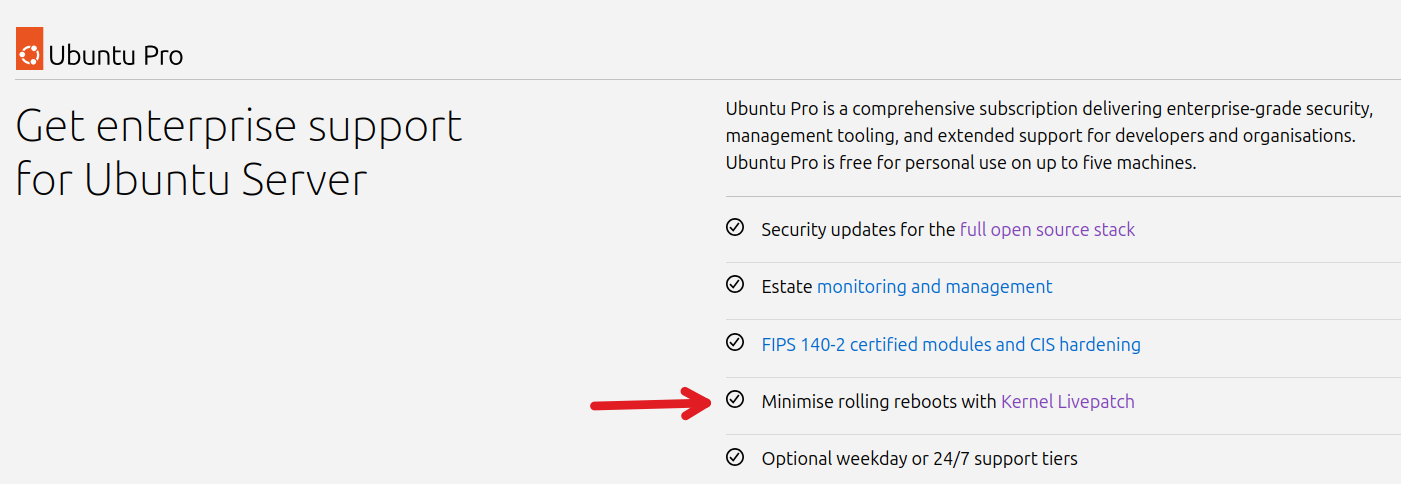The height and width of the screenshot is (484, 1401).
Task: Visit the Kernel Livepatch link
Action: [1067, 402]
